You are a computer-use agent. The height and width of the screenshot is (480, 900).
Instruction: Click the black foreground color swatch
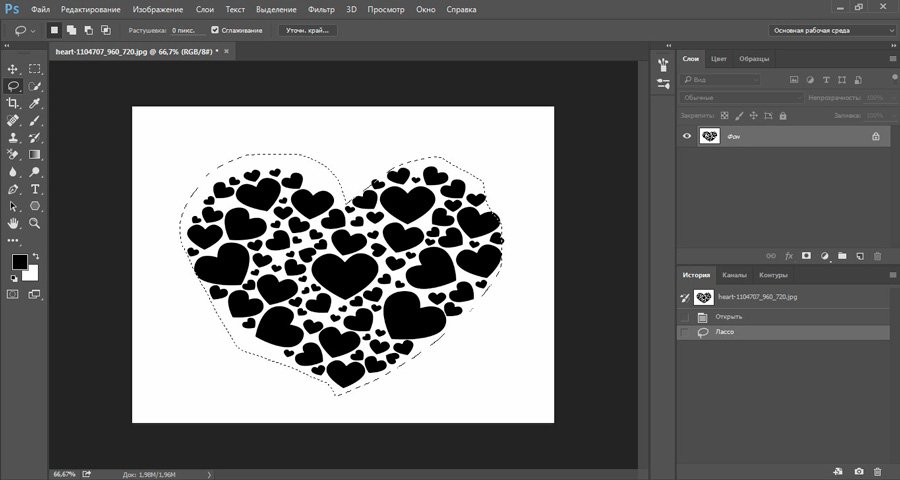point(19,262)
